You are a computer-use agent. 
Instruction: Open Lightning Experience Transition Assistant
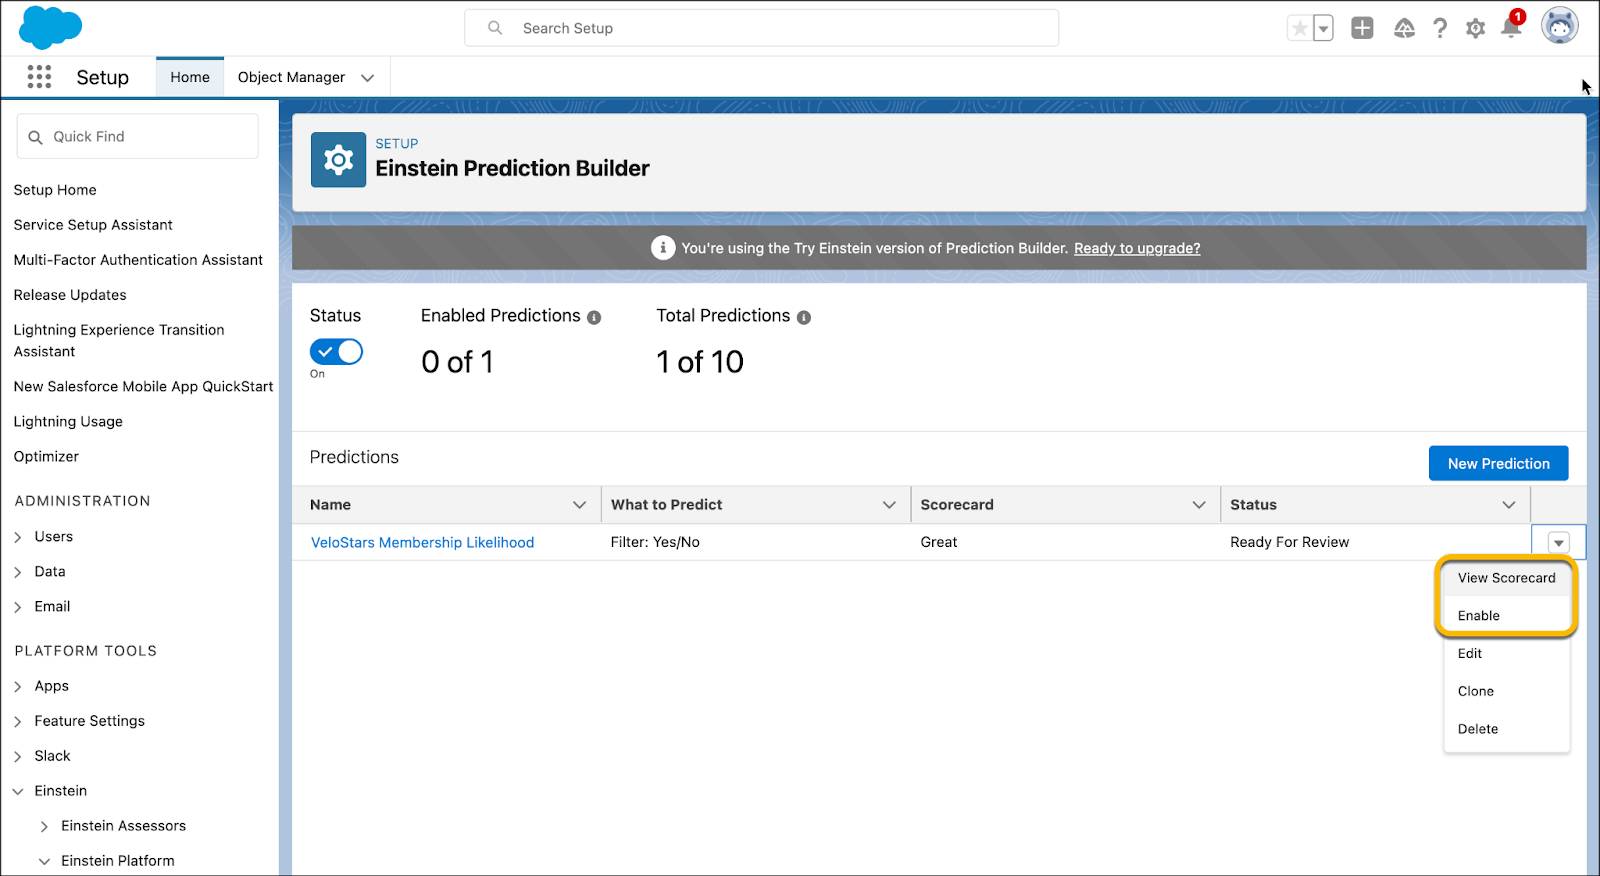[x=119, y=341]
